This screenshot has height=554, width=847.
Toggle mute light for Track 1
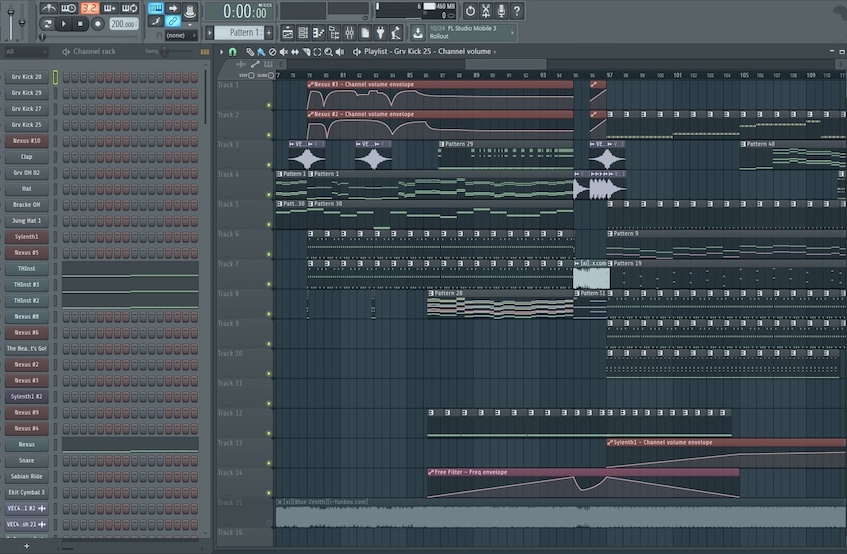coord(269,105)
